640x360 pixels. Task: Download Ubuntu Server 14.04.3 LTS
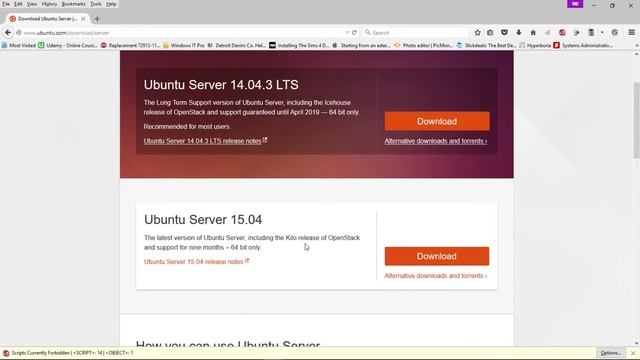click(437, 121)
